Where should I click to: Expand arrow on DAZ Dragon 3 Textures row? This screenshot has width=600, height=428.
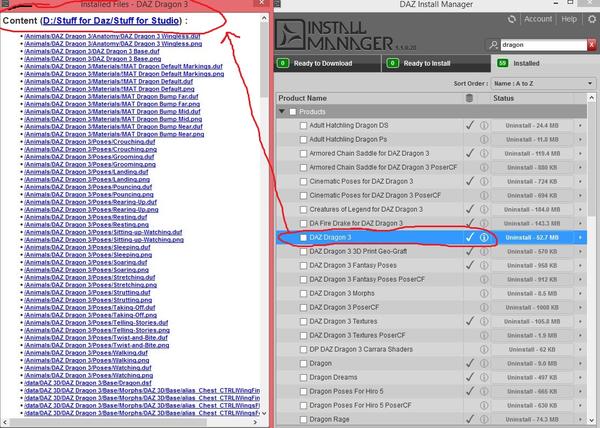point(580,321)
